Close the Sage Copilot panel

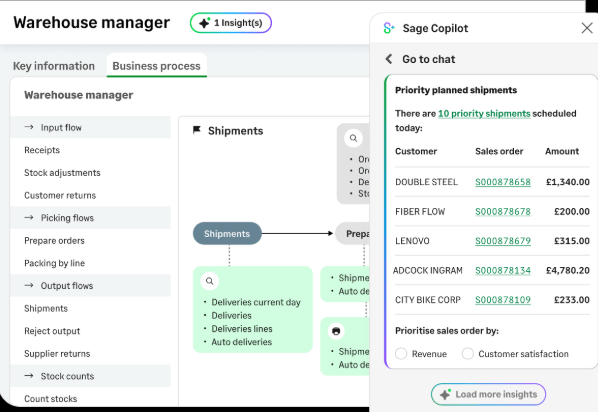pyautogui.click(x=587, y=28)
